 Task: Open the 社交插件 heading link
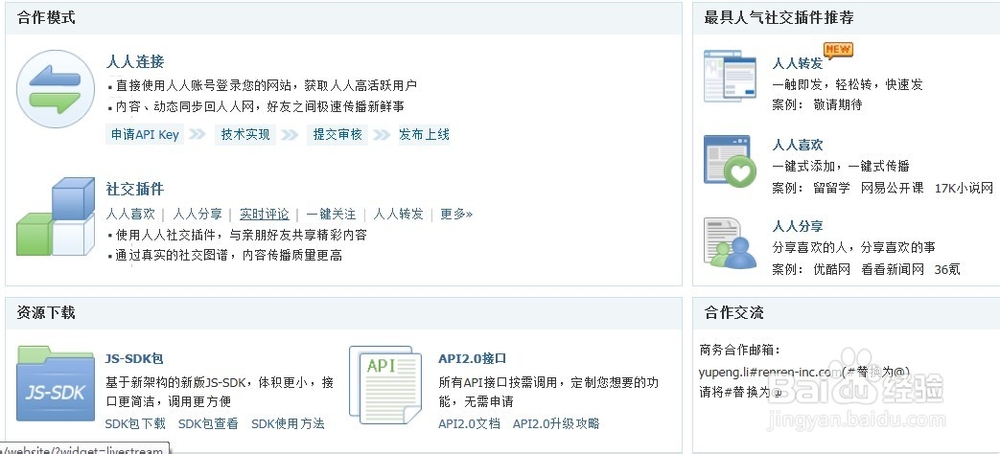[135, 189]
